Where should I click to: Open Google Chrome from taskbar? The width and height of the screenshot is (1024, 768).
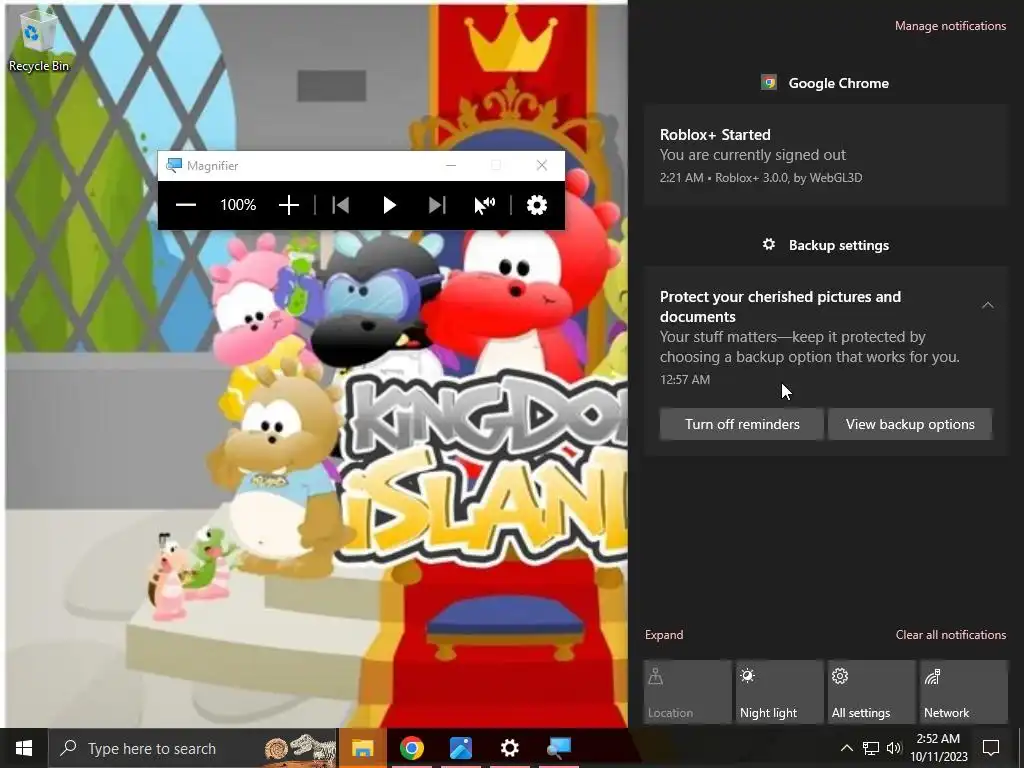tap(411, 748)
